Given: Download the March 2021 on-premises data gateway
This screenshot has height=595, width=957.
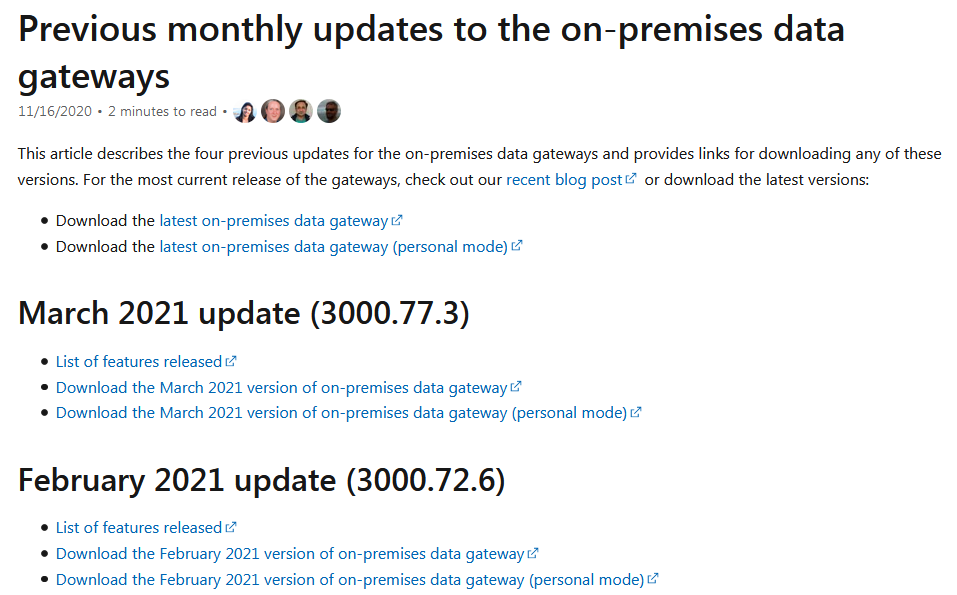Looking at the screenshot, I should tap(281, 388).
